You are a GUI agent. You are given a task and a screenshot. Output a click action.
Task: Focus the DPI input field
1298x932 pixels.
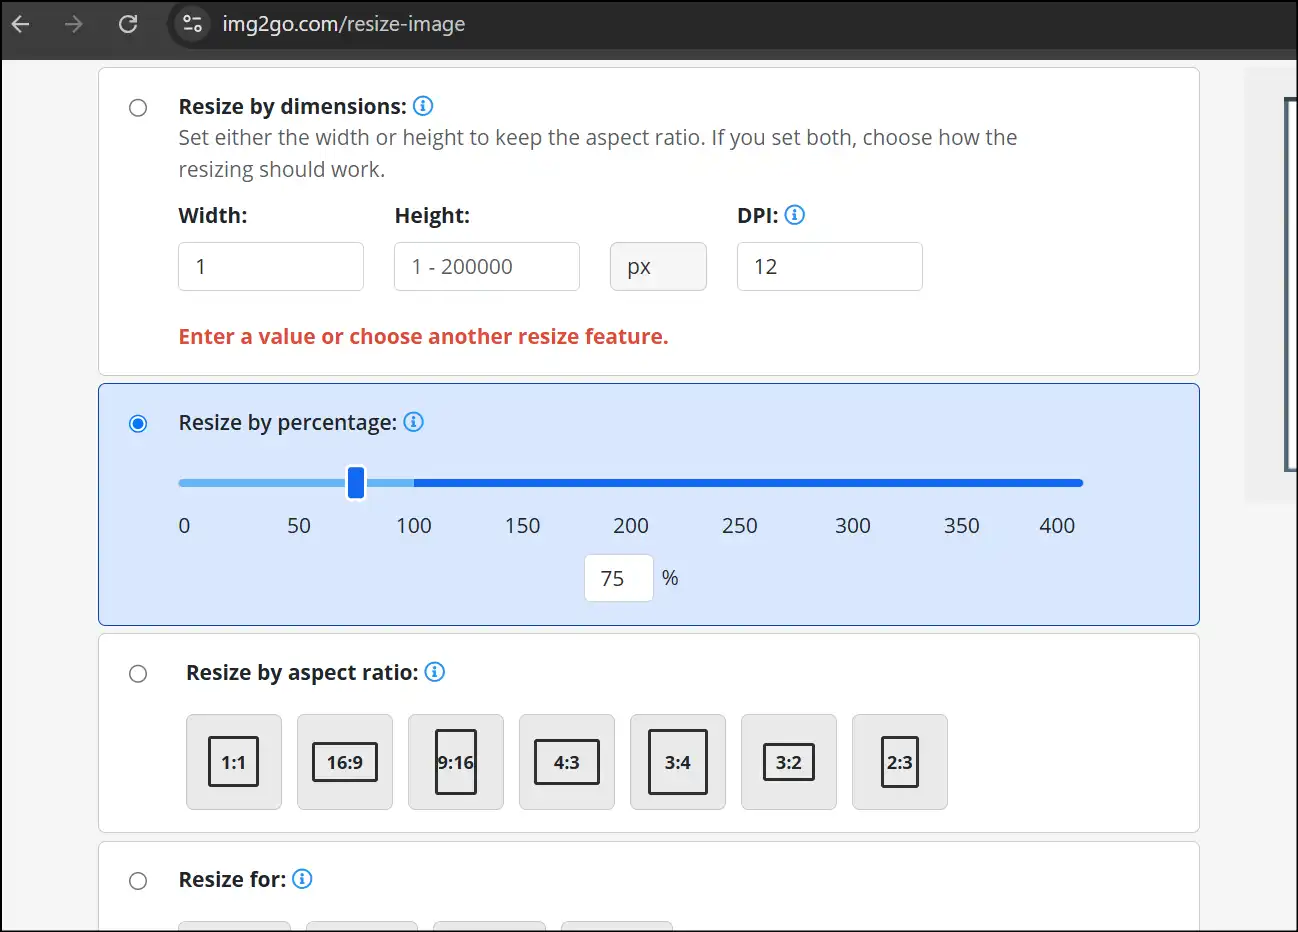click(830, 267)
